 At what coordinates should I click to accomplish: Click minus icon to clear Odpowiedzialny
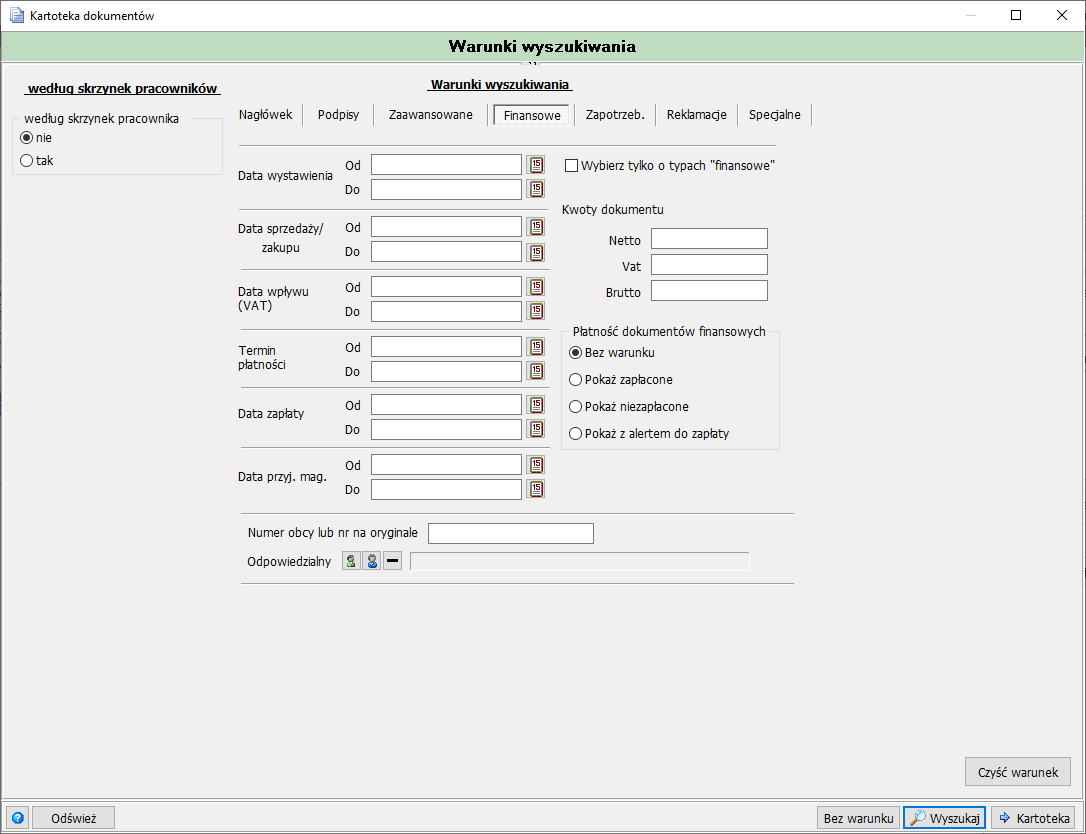pos(392,561)
